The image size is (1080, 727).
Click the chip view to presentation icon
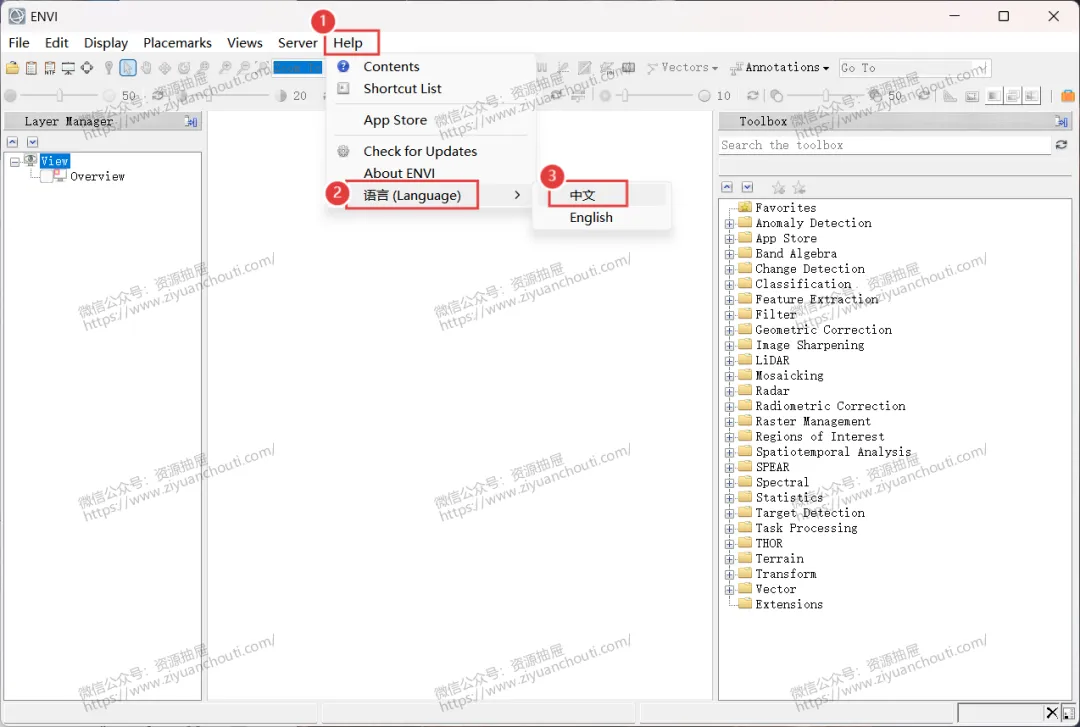(68, 68)
